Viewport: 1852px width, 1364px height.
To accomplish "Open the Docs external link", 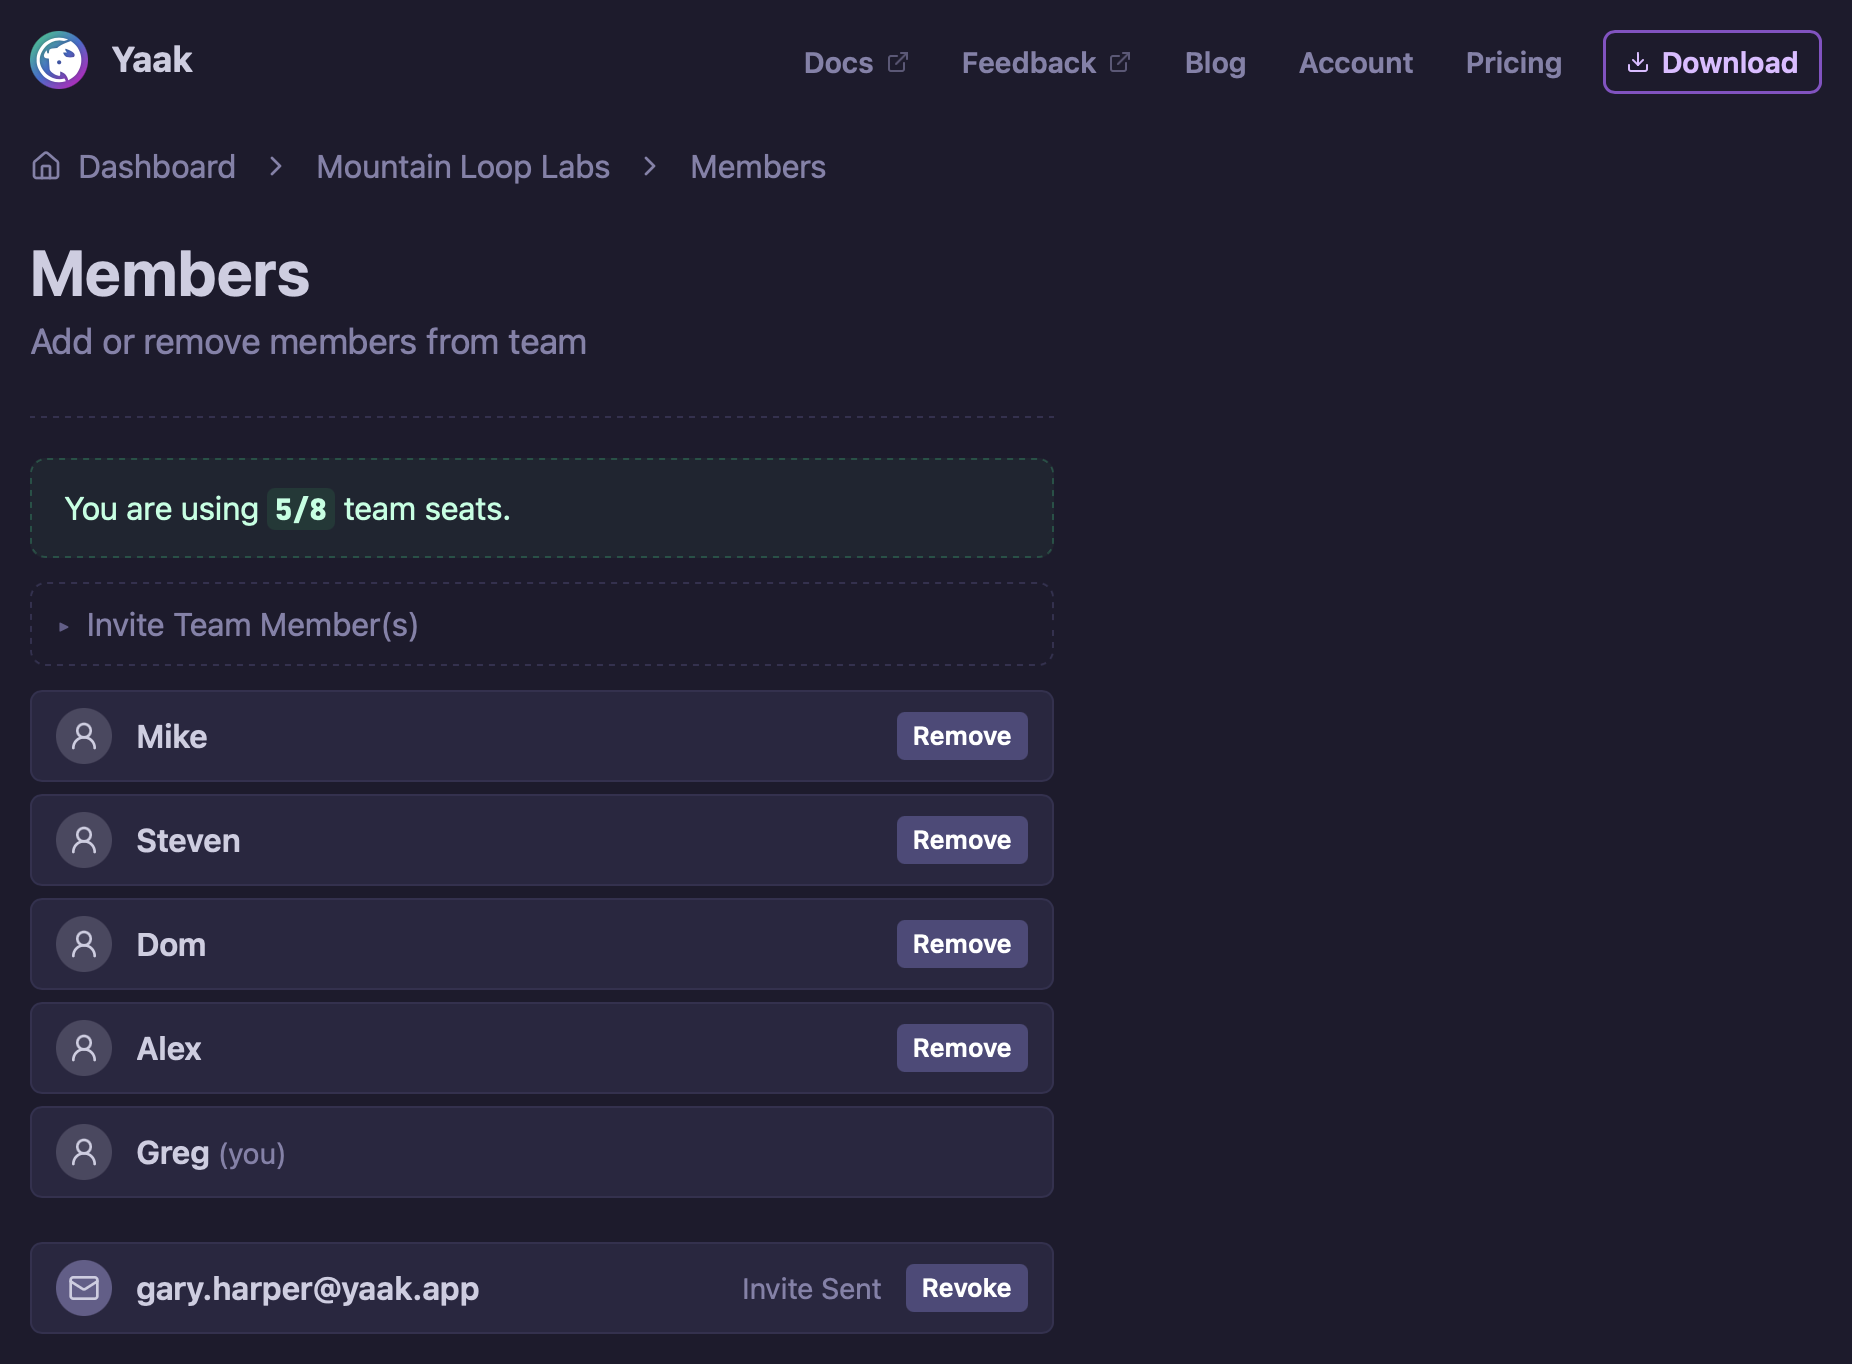I will point(855,63).
